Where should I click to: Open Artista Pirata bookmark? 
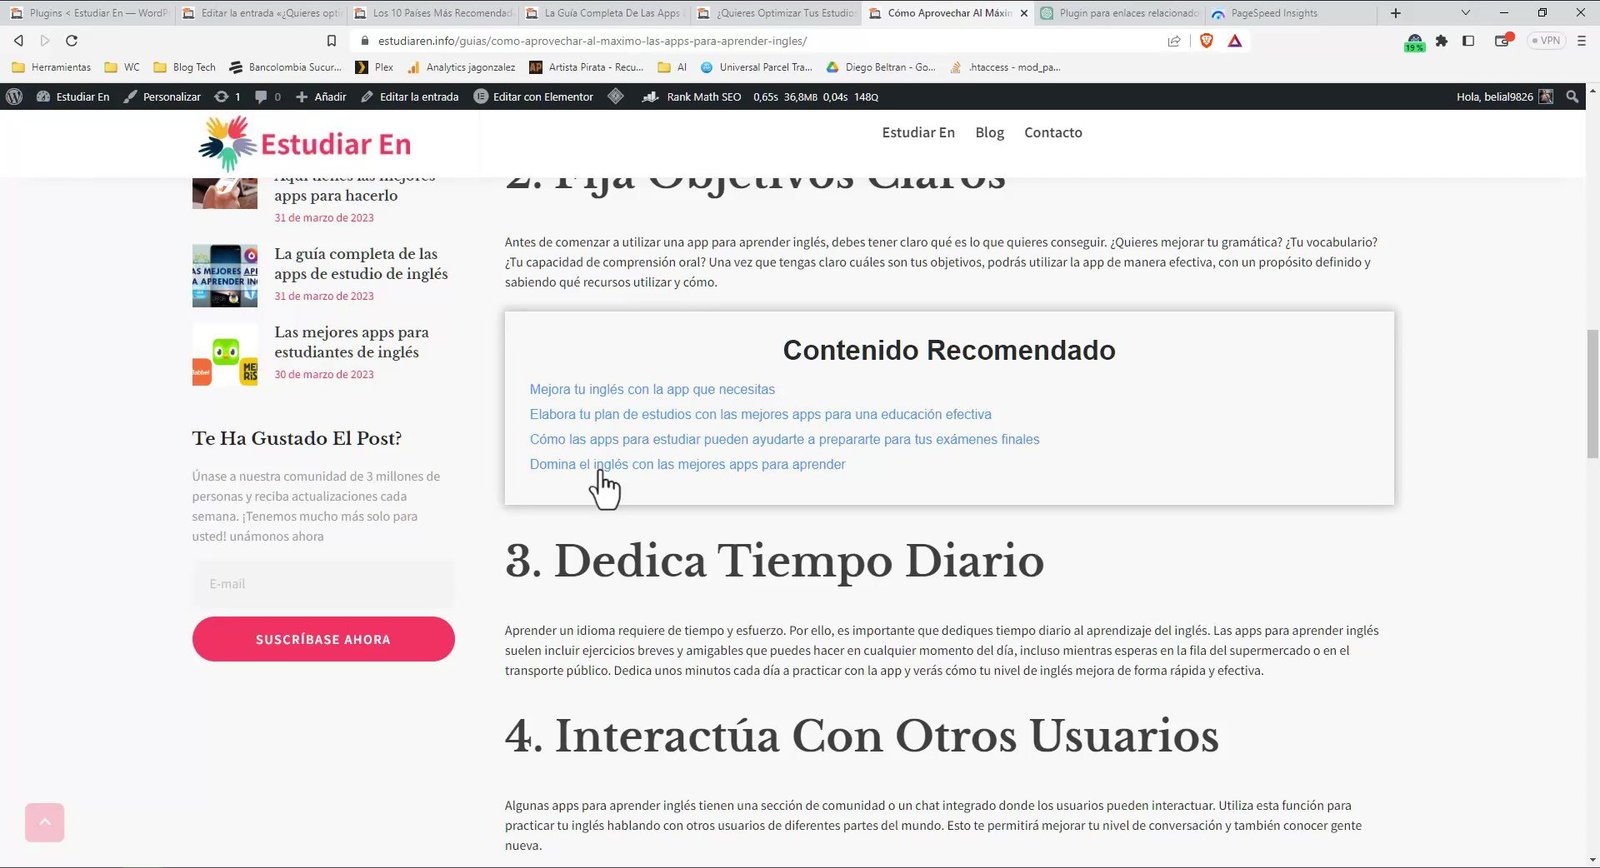(586, 68)
